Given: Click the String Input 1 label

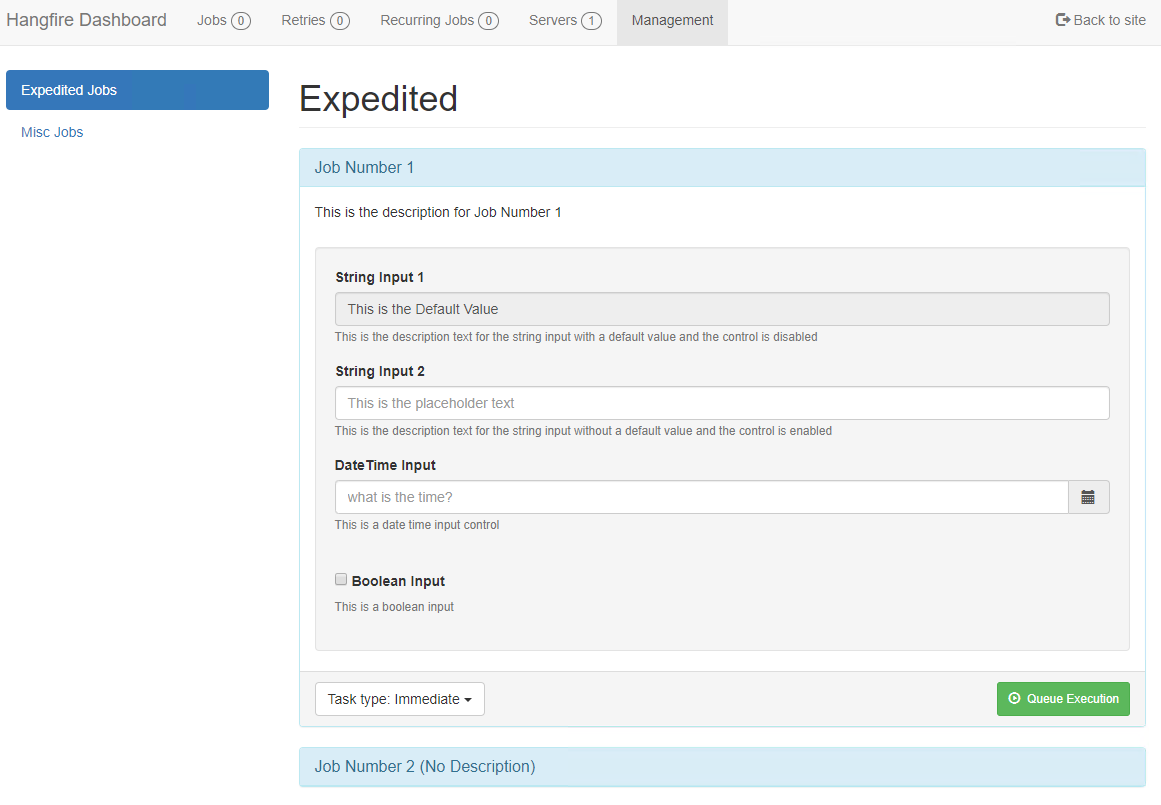Looking at the screenshot, I should point(379,277).
